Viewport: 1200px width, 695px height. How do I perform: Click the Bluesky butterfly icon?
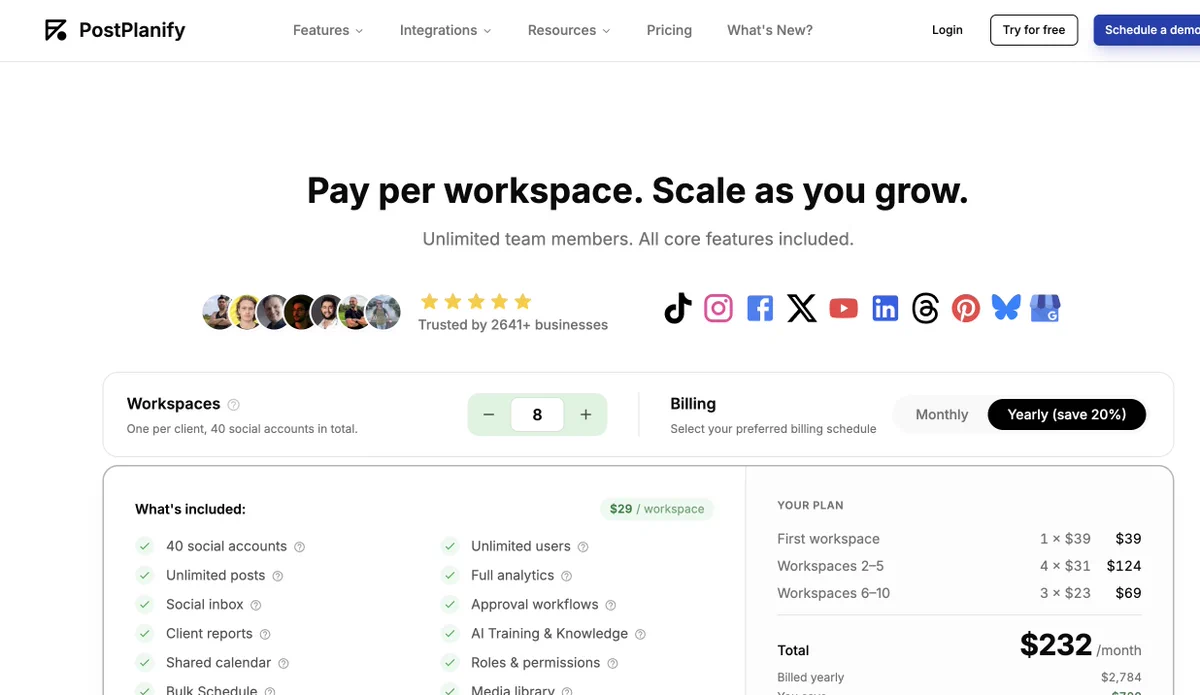point(1006,308)
